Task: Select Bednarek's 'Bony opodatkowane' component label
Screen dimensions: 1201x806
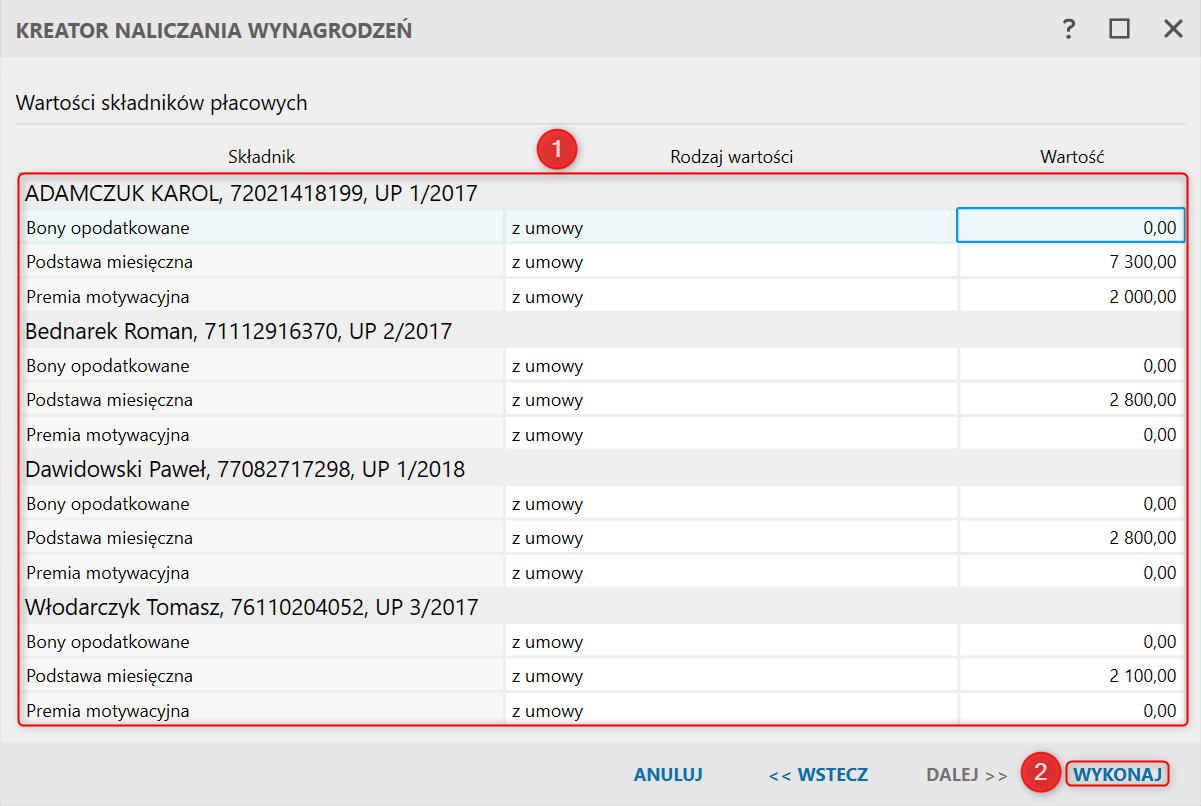Action: [x=108, y=366]
